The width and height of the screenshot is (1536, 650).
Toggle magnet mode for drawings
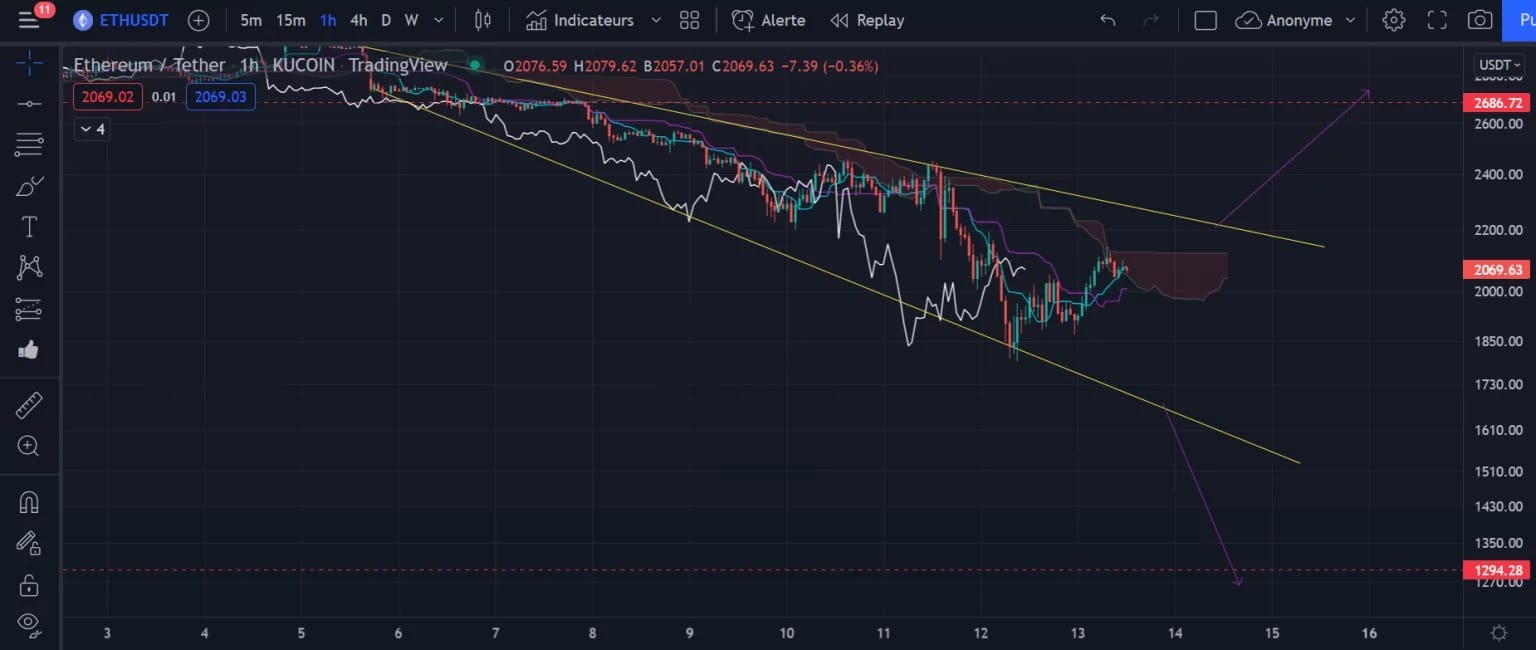coord(29,502)
